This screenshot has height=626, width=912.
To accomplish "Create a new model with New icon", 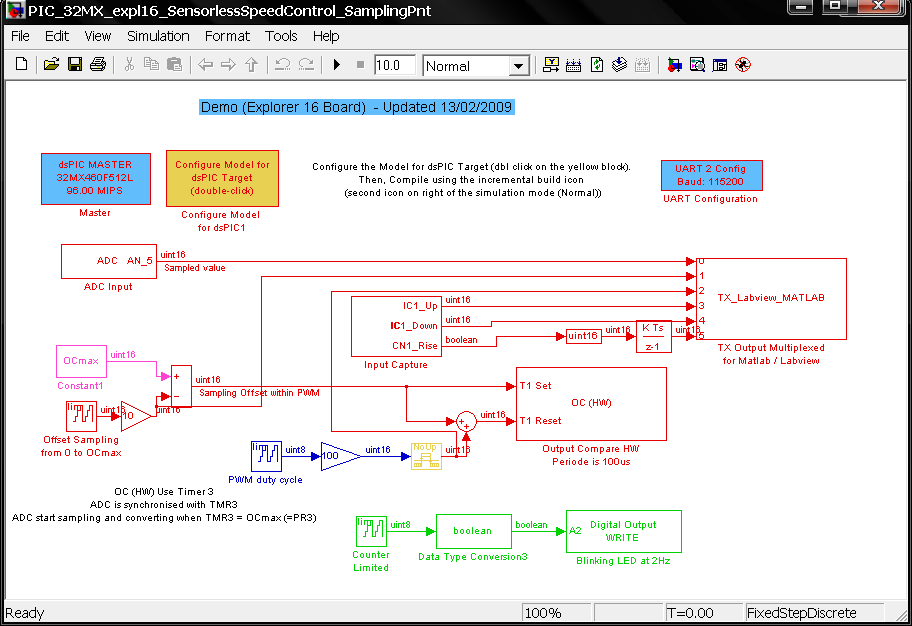I will click(22, 64).
